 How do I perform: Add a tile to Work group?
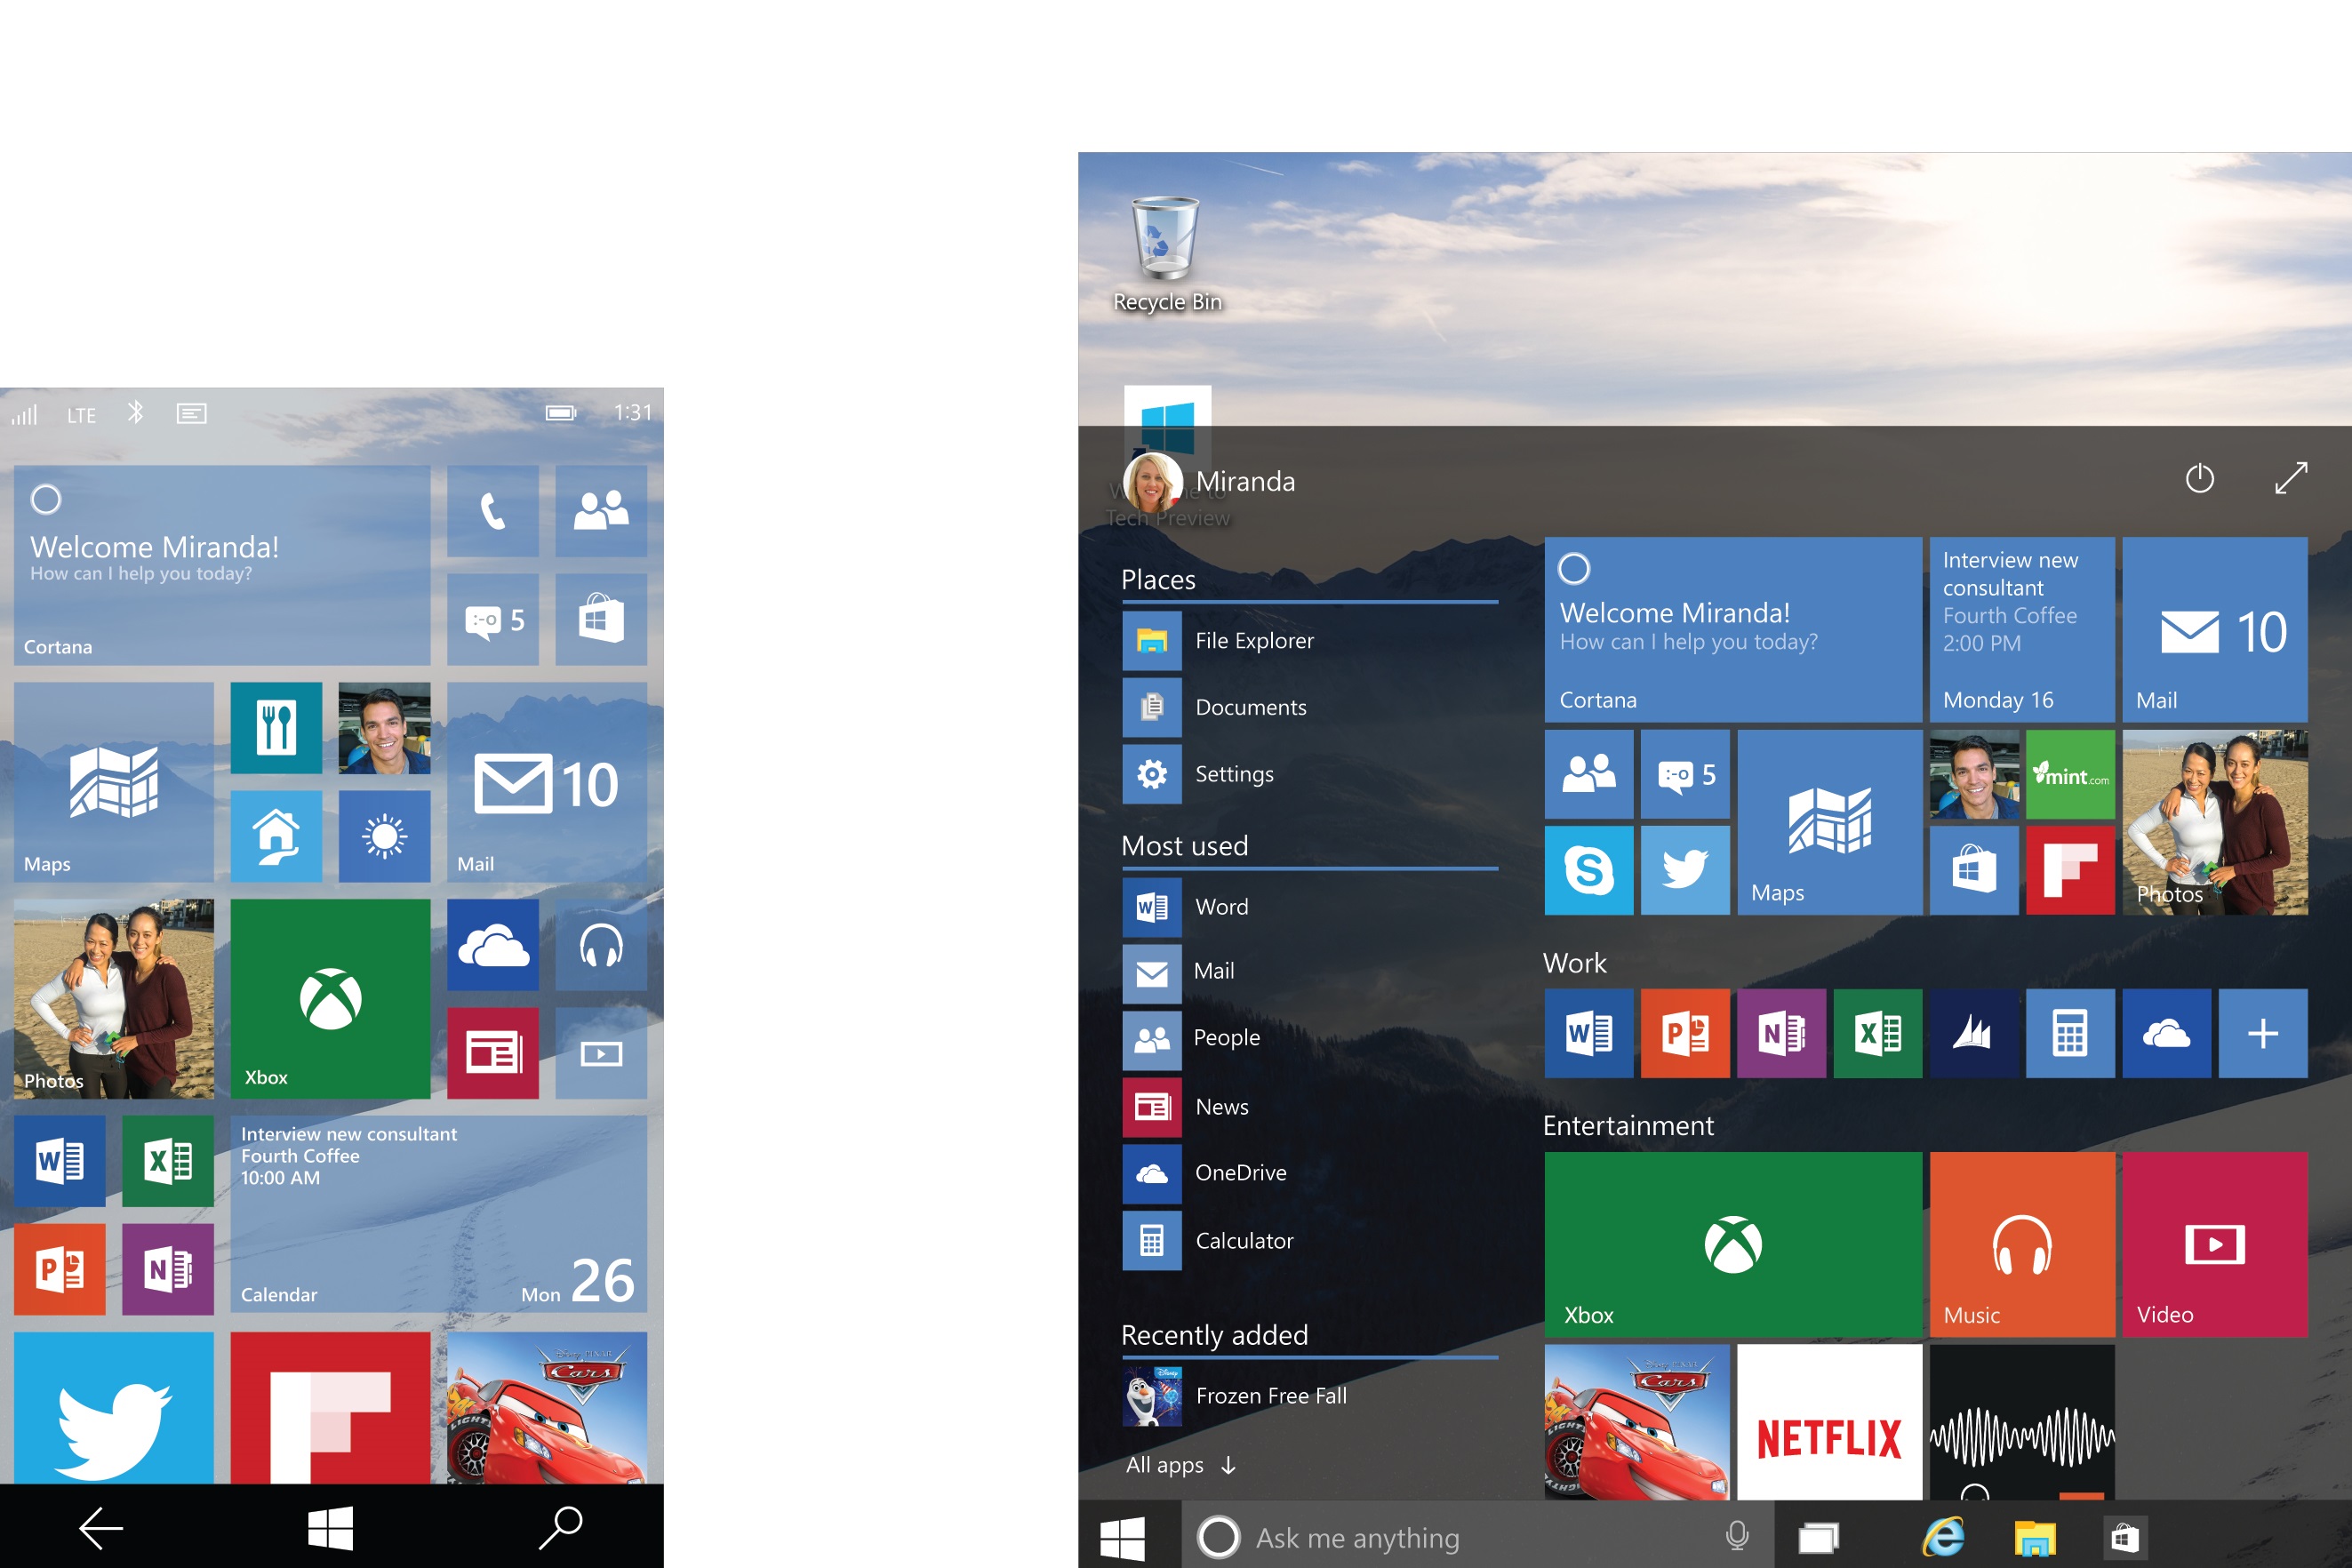pos(2263,1033)
